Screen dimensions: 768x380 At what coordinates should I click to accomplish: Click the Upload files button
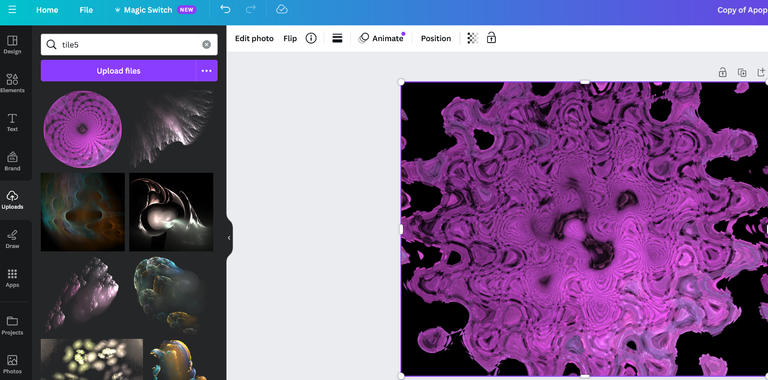[x=118, y=71]
